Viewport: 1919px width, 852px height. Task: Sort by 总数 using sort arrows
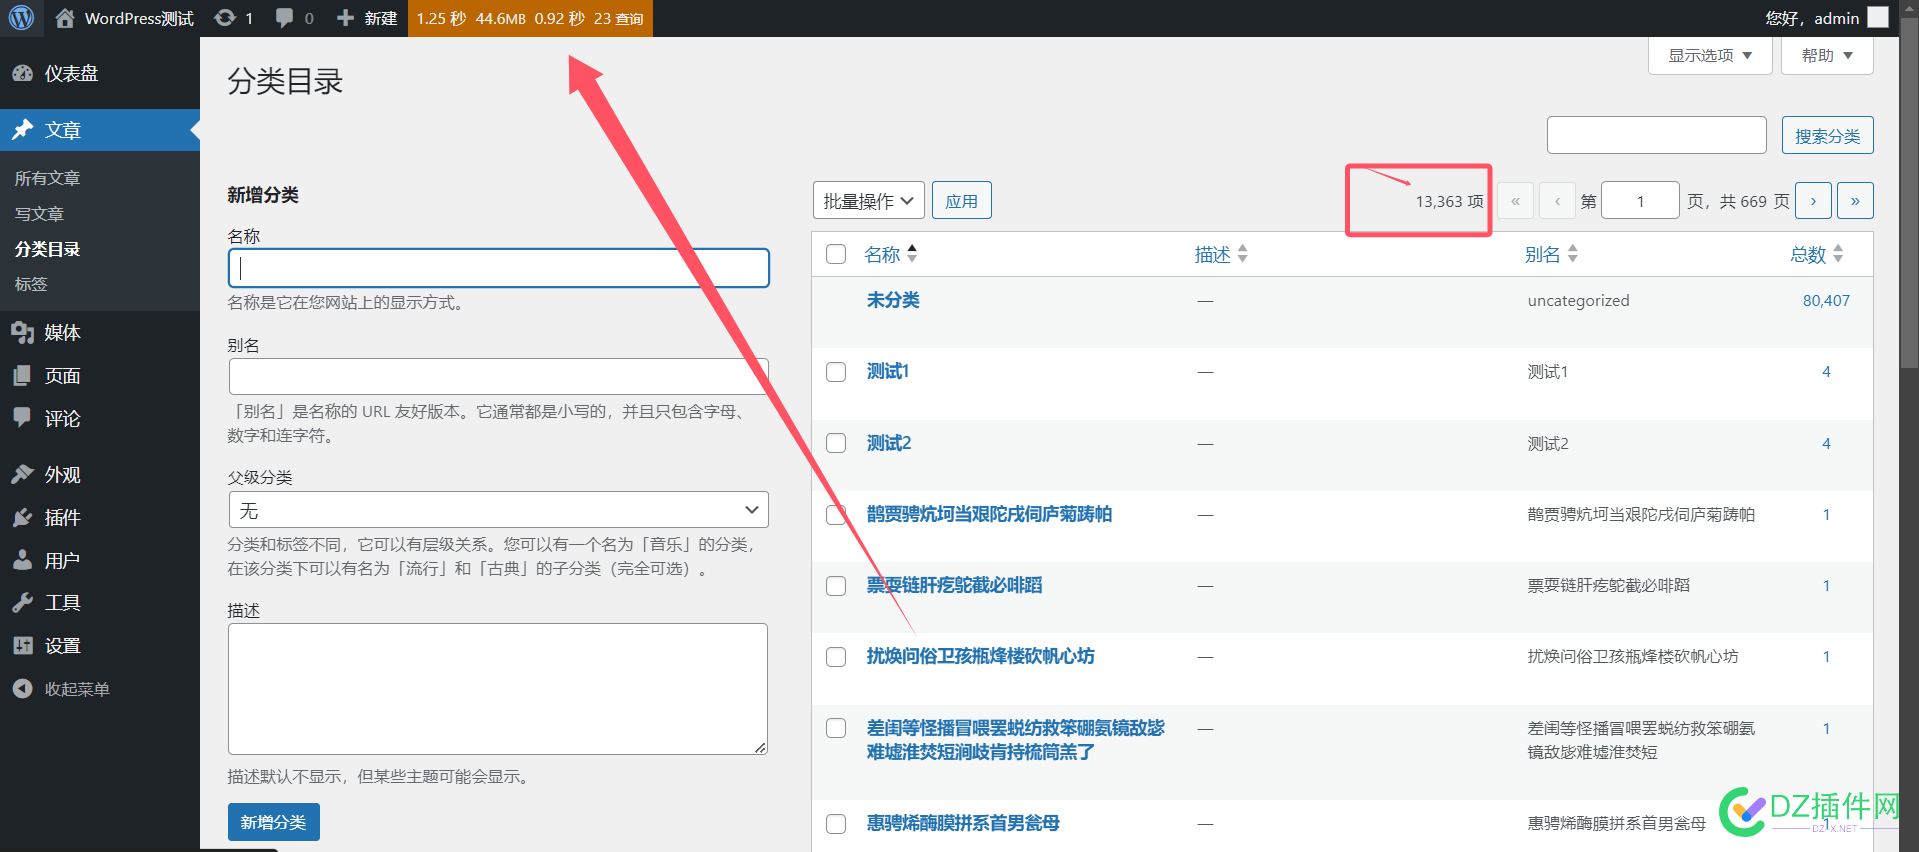click(x=1838, y=254)
